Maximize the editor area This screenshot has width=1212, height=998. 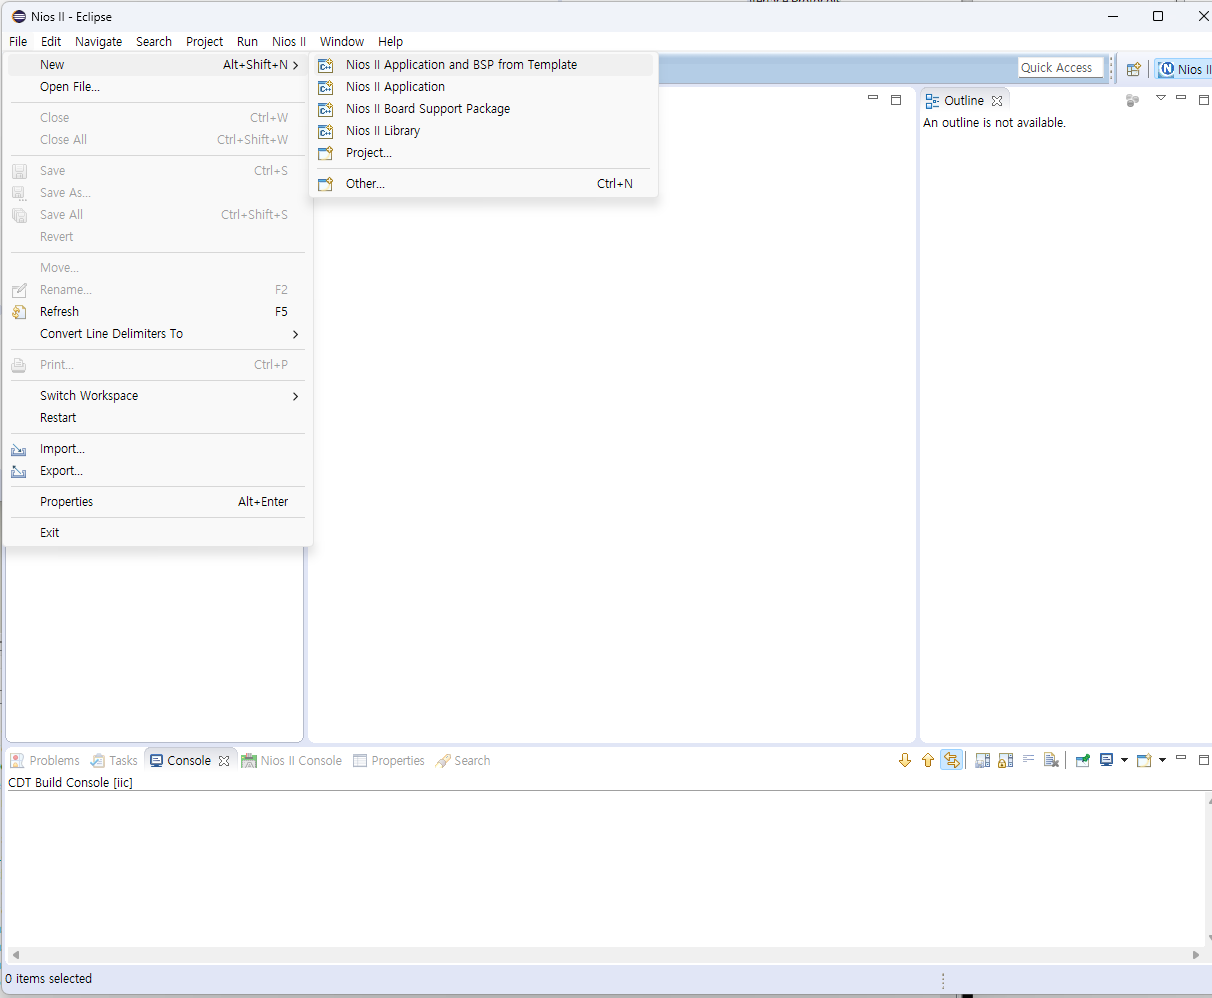tap(896, 100)
